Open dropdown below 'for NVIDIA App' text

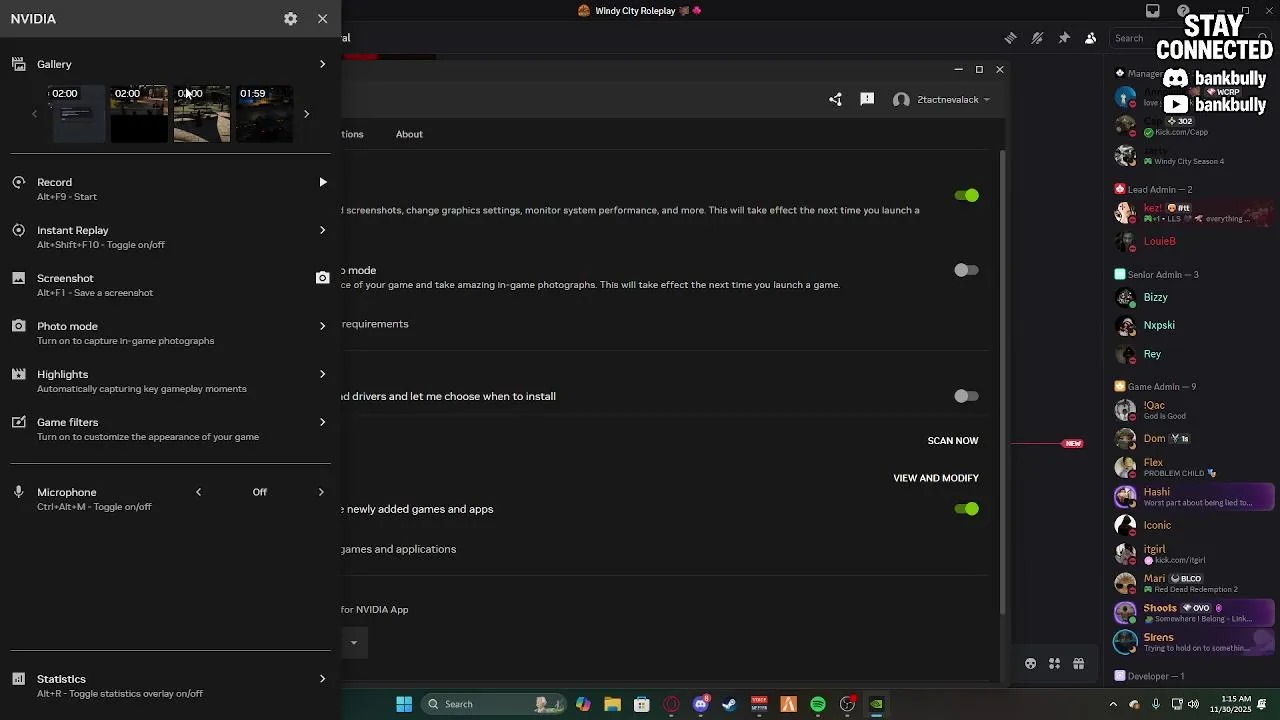click(x=354, y=642)
